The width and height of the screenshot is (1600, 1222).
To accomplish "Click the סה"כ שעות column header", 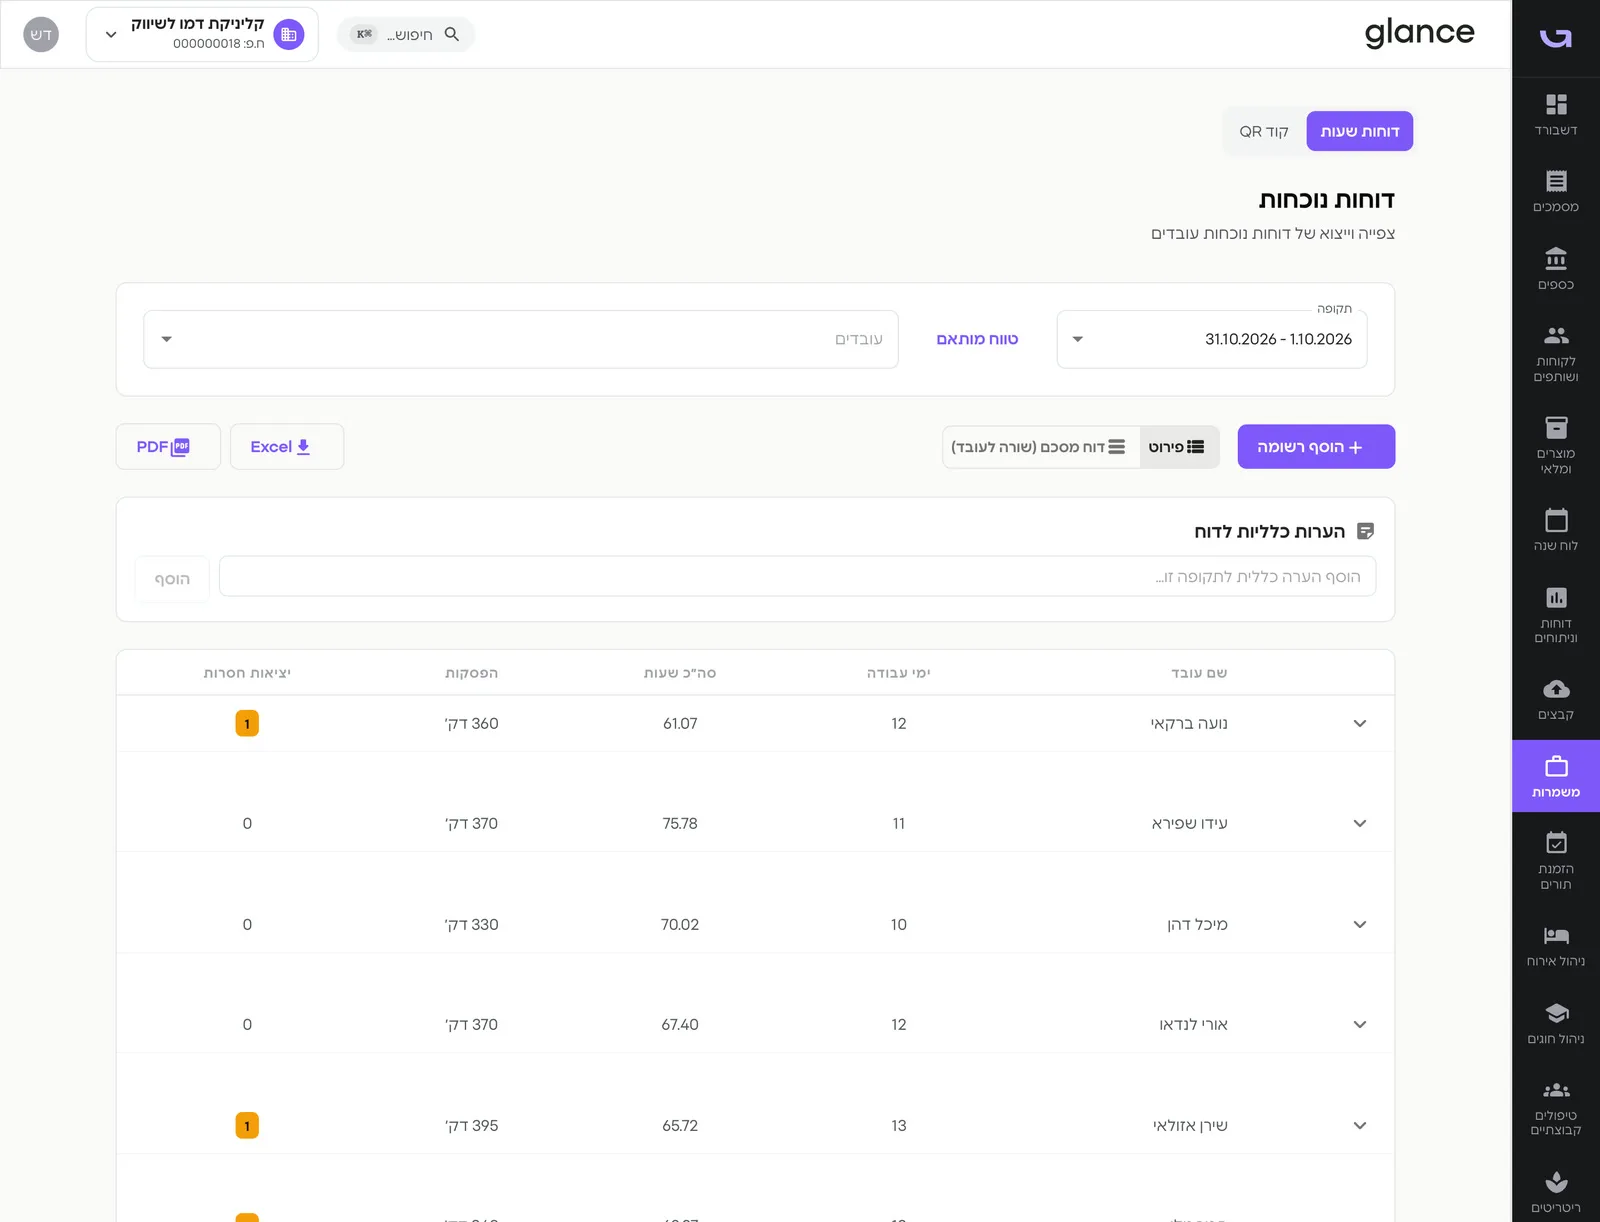I will 680,673.
